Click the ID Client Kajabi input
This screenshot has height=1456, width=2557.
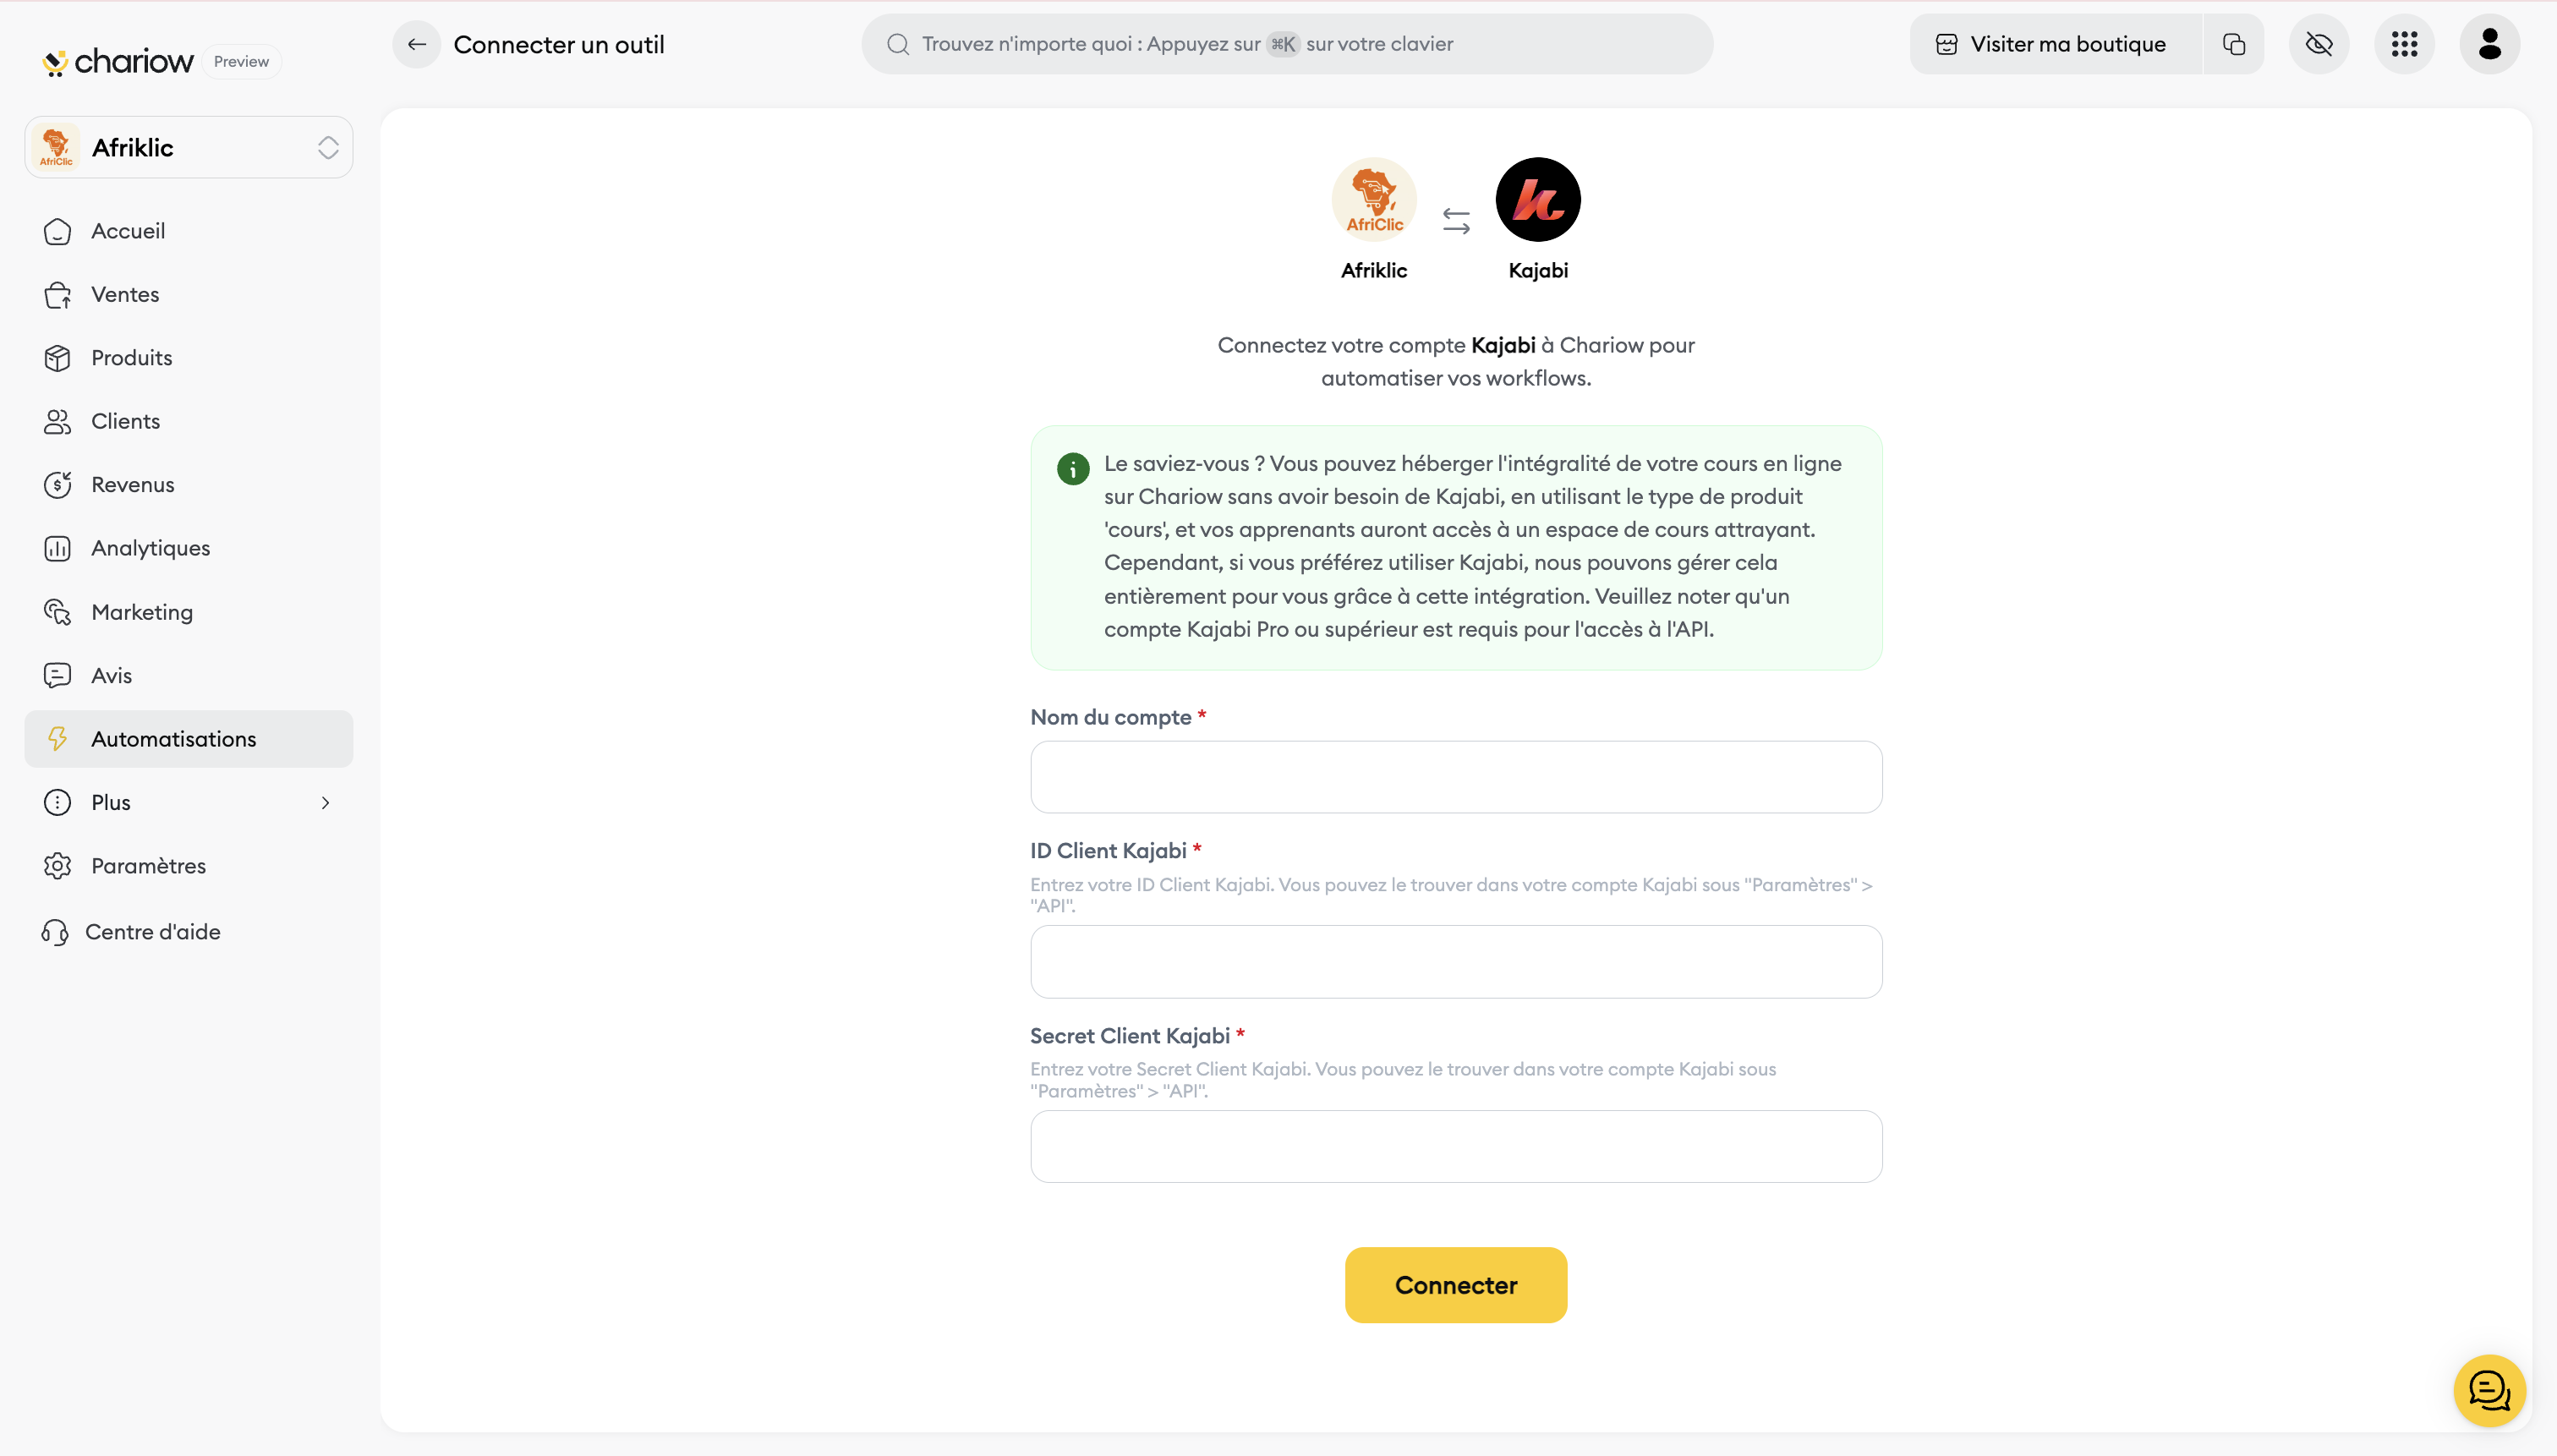click(1455, 961)
